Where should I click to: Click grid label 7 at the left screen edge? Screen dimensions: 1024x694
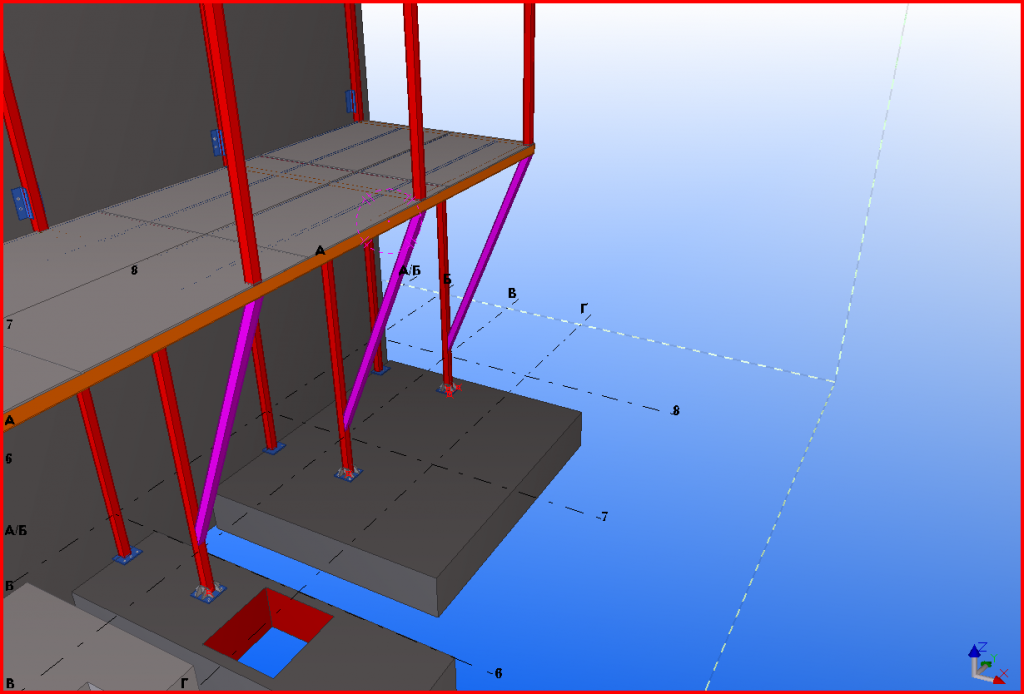click(8, 324)
